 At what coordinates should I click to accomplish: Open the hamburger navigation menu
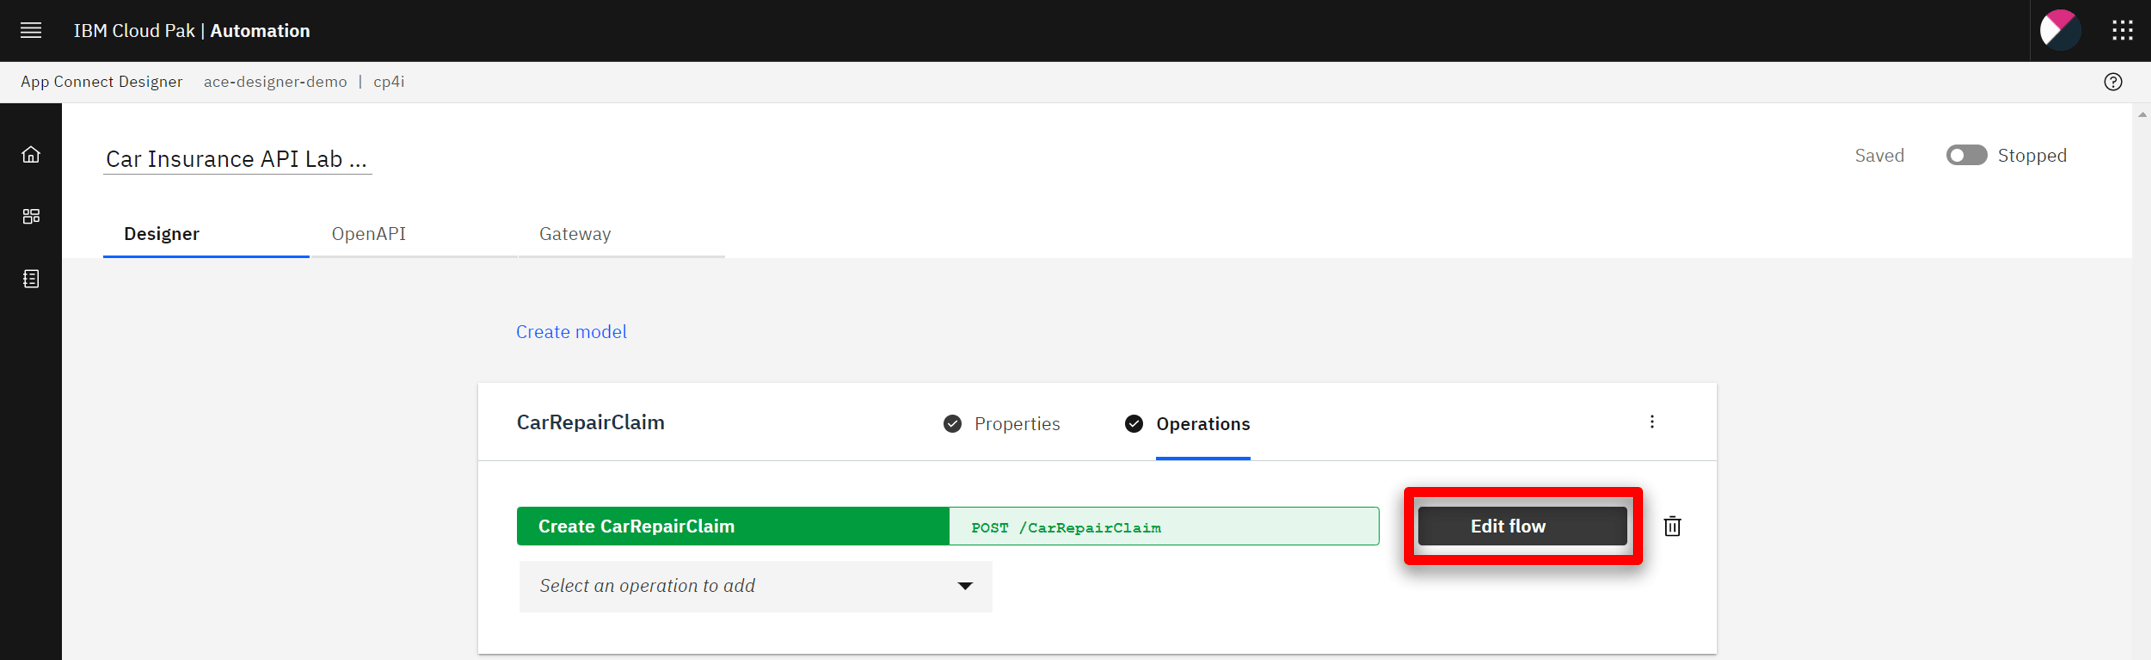tap(30, 30)
